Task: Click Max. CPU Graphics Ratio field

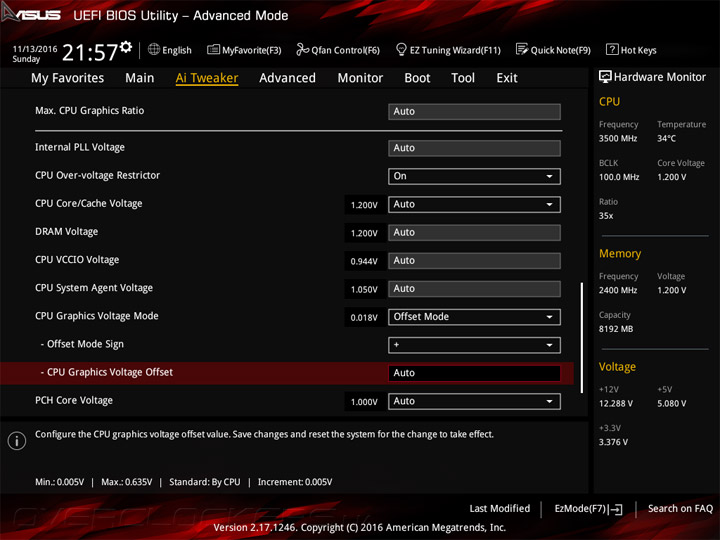Action: click(474, 112)
